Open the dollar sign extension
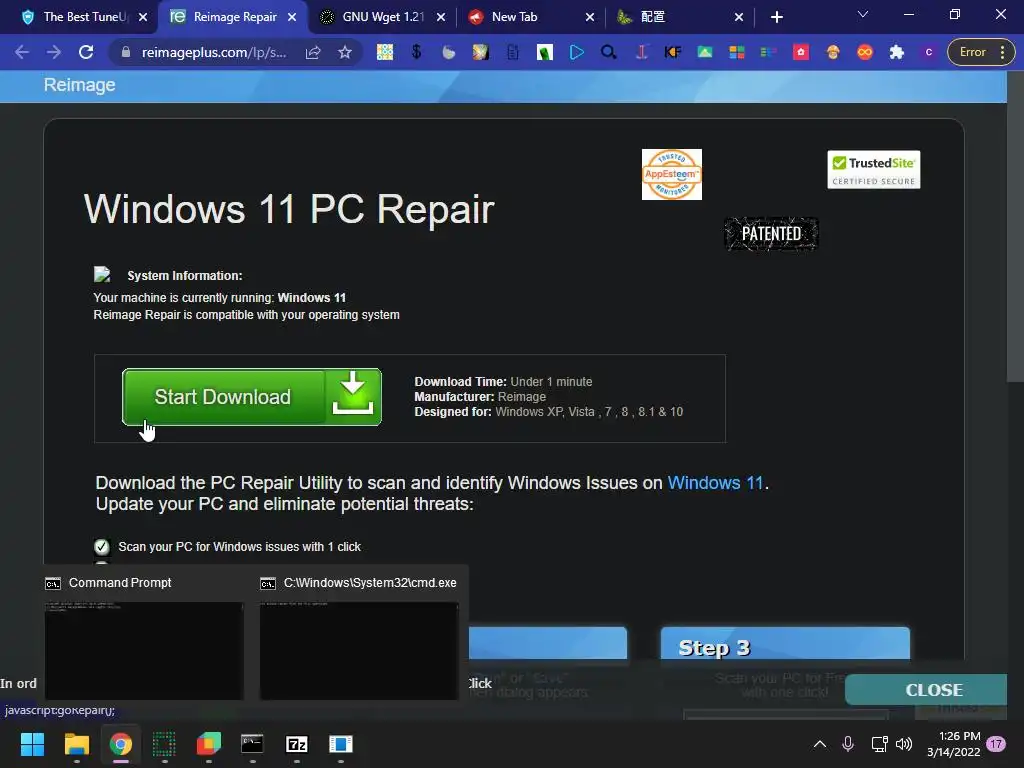 [x=416, y=52]
